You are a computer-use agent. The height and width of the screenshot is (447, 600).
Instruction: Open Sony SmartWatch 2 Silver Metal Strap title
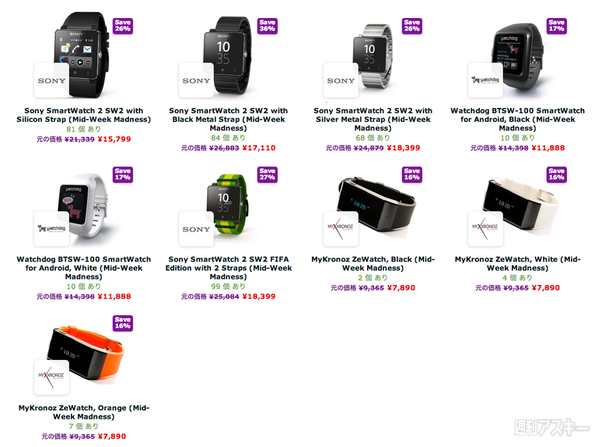[373, 119]
